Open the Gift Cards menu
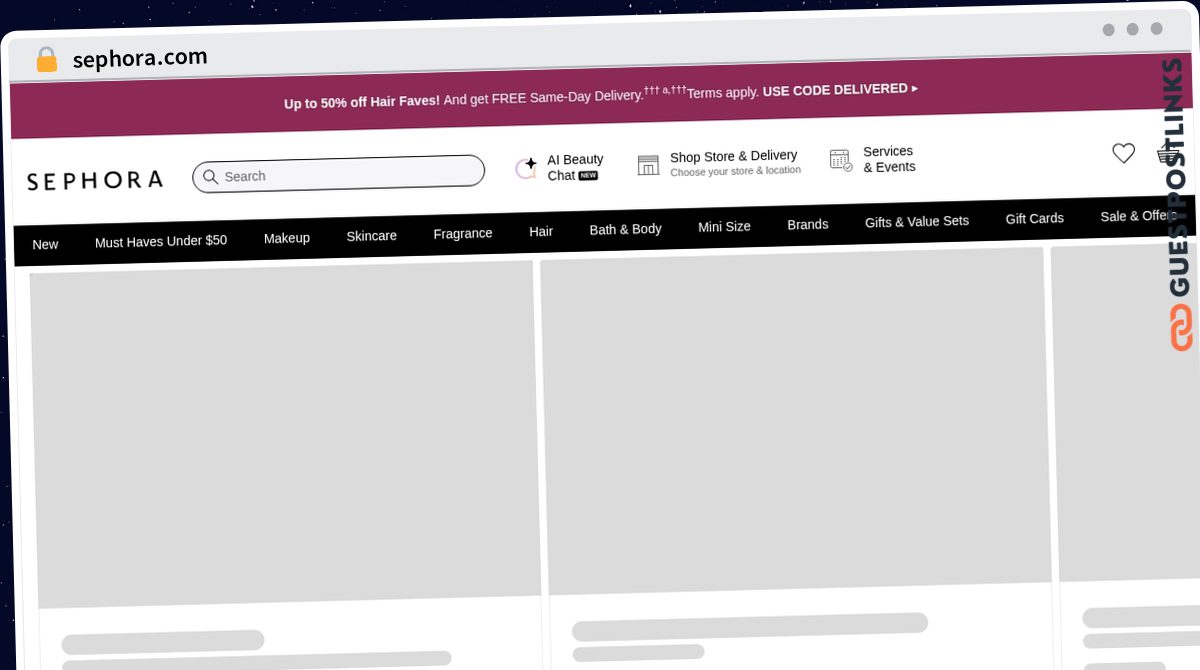The width and height of the screenshot is (1200, 670). pyautogui.click(x=1035, y=218)
